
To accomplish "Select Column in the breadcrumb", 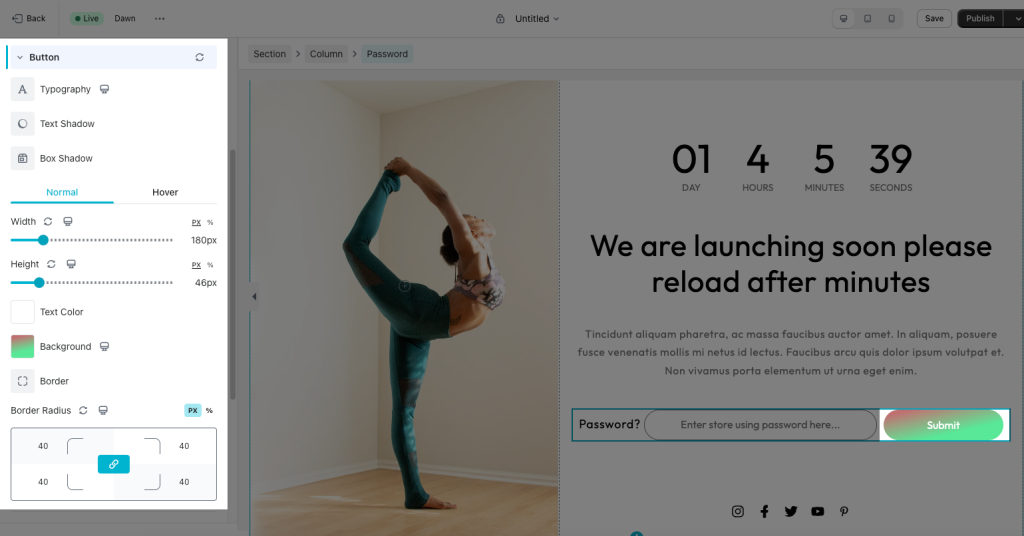I will [326, 54].
